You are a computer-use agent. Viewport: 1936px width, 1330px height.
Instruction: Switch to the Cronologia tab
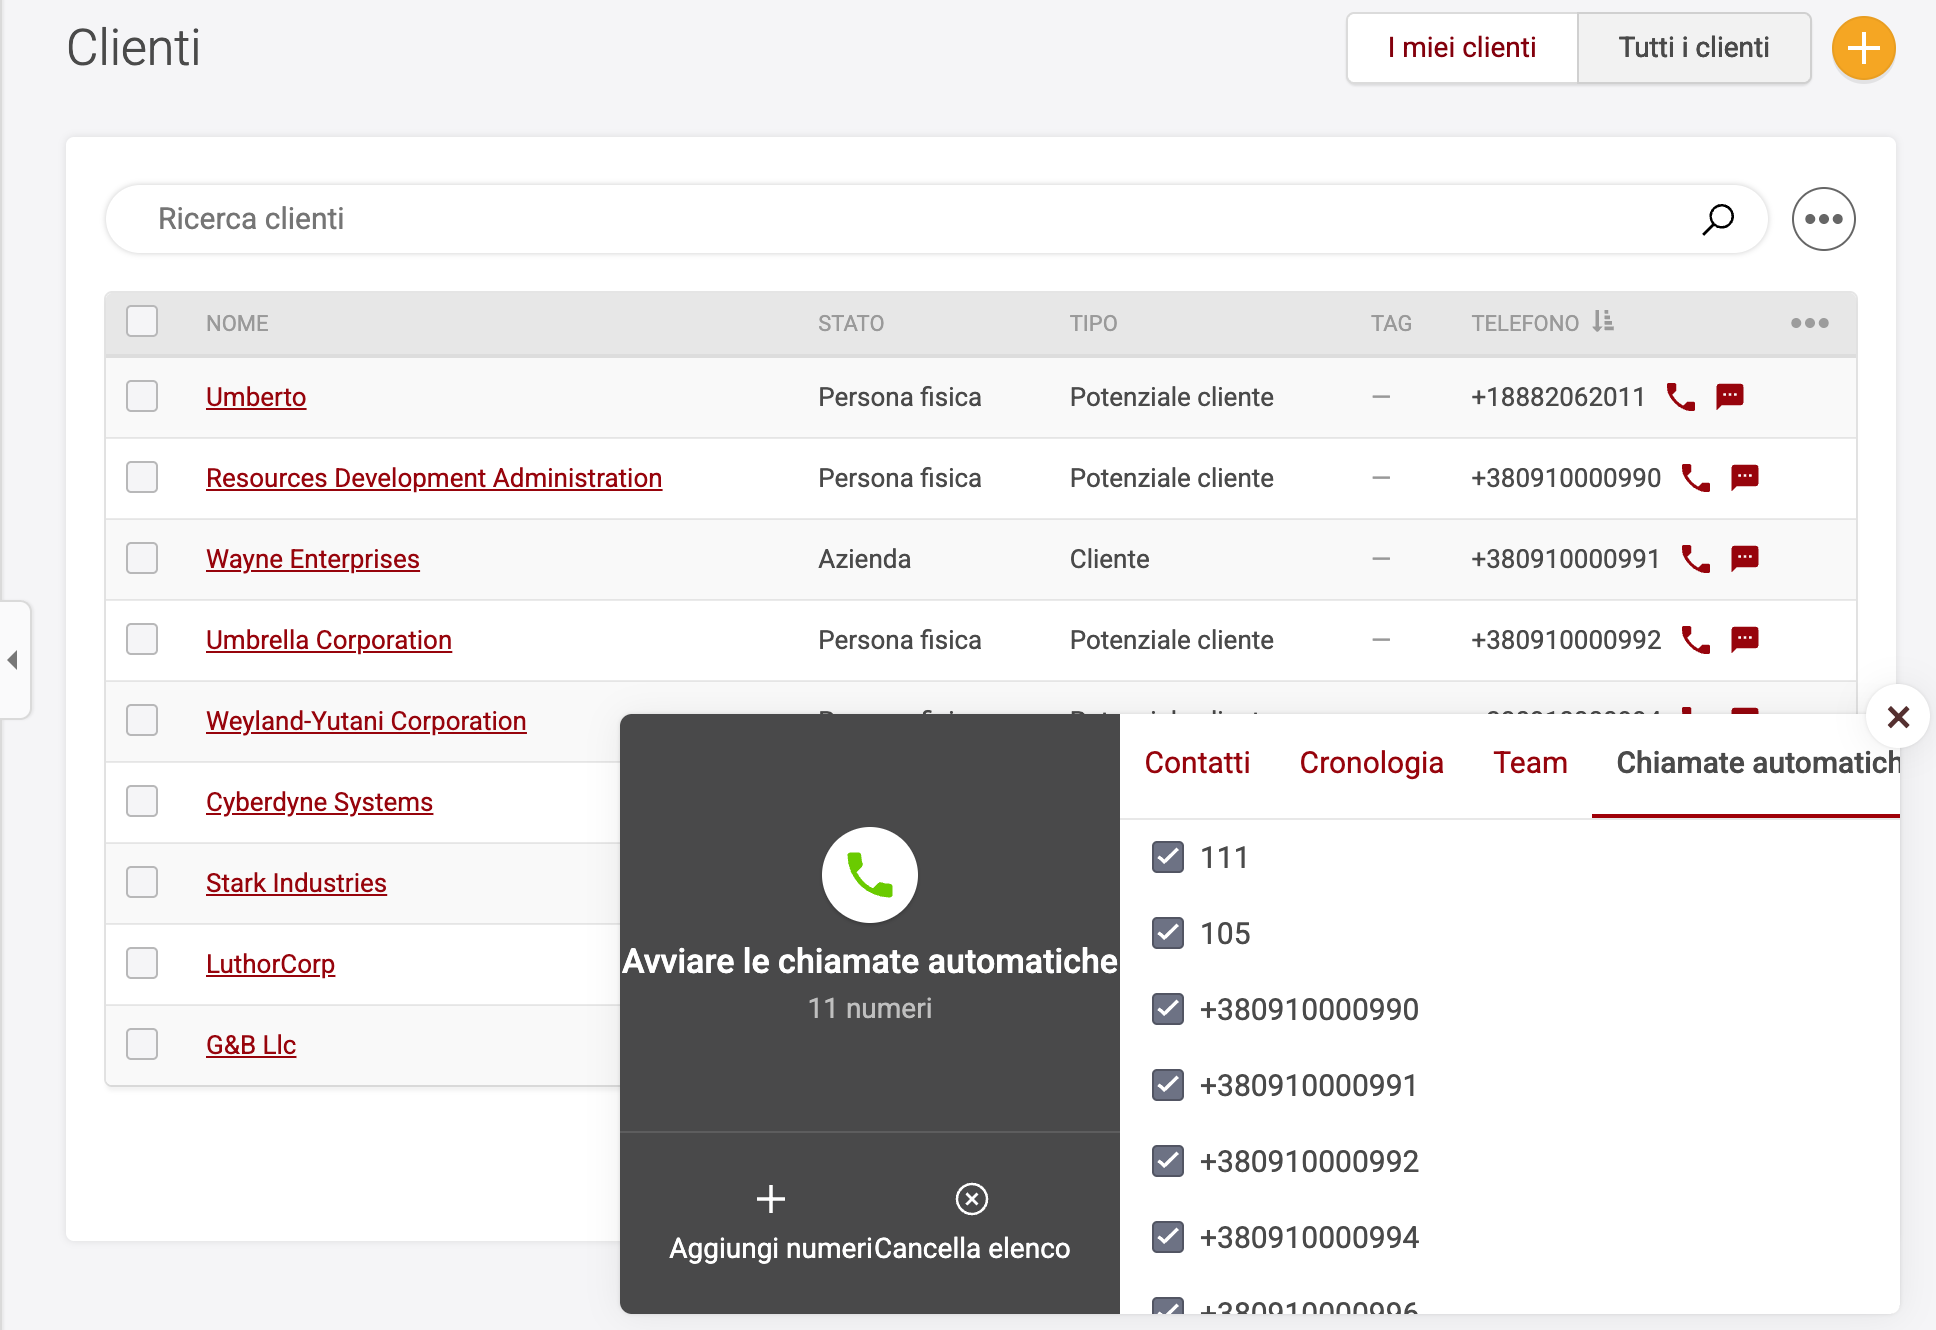point(1371,762)
